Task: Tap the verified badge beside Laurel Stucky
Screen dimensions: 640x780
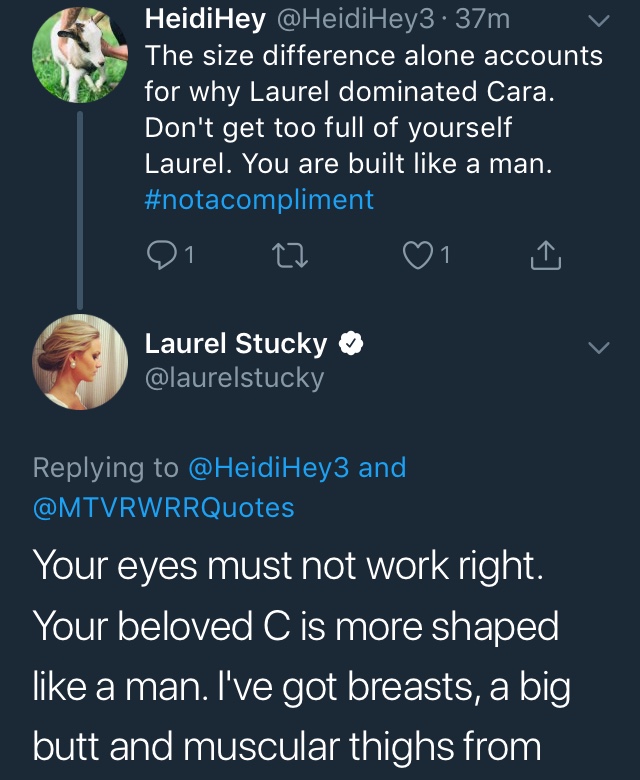Action: (x=351, y=344)
